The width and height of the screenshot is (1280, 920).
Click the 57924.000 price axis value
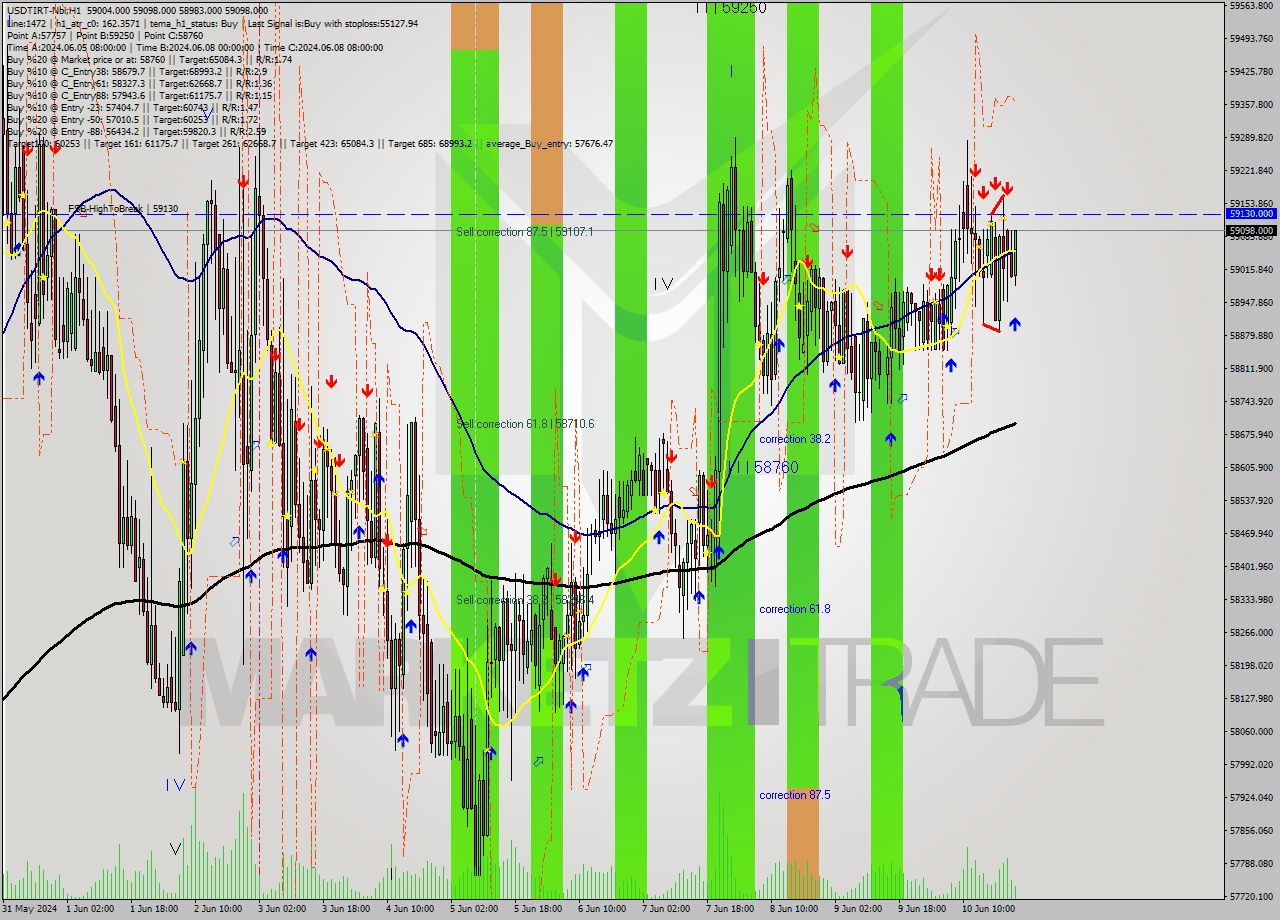click(x=1252, y=797)
